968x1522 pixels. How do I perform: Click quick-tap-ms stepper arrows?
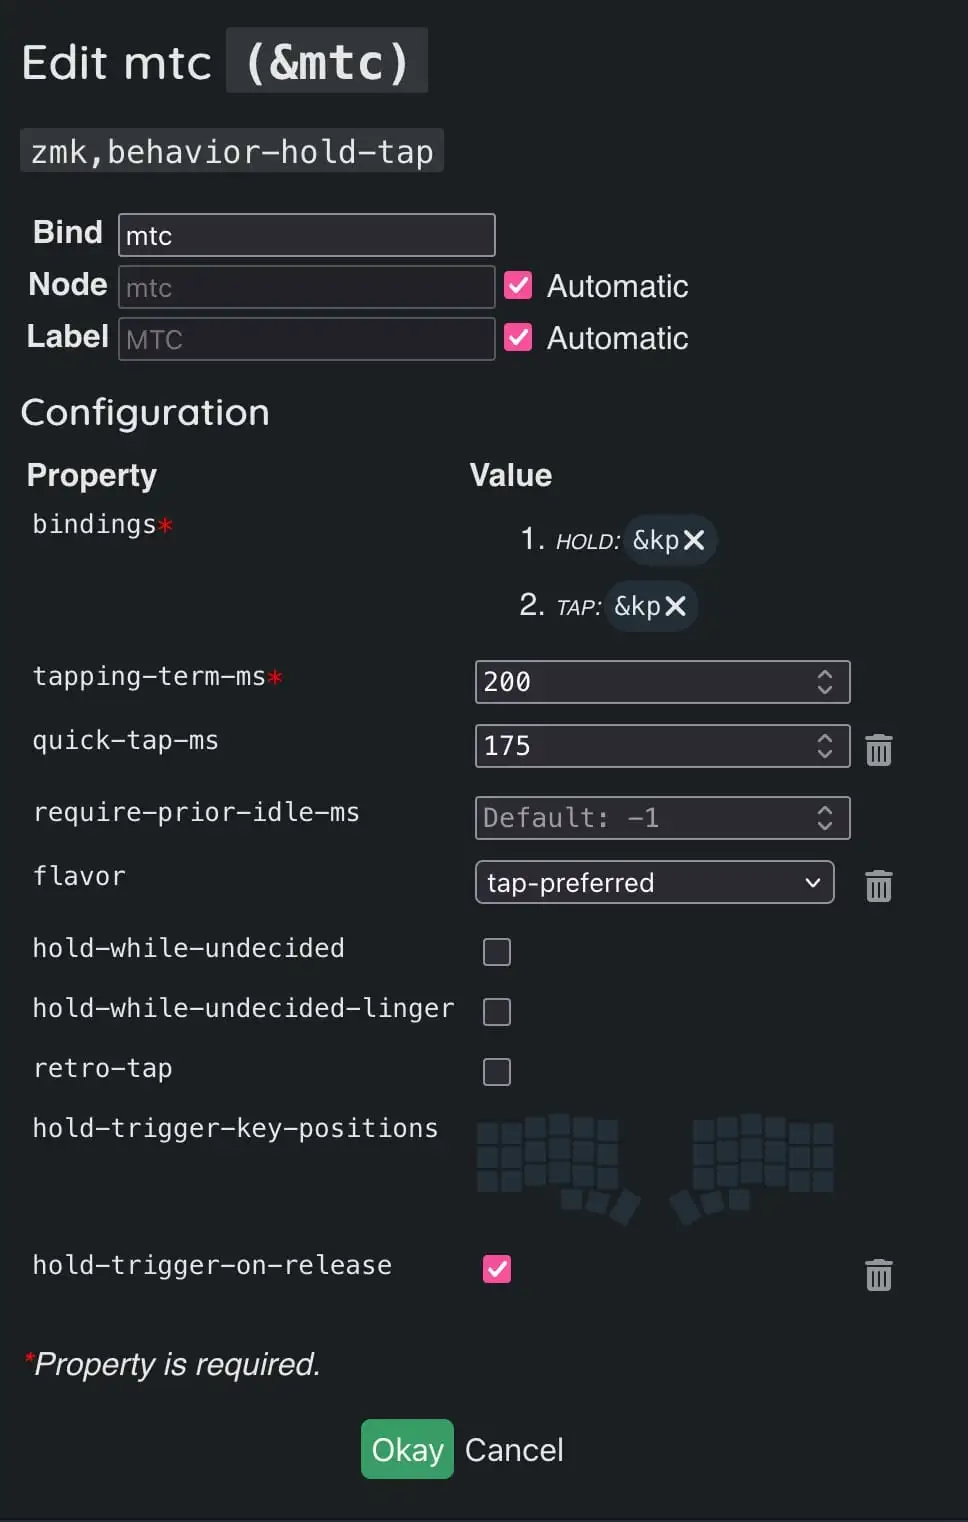click(825, 746)
